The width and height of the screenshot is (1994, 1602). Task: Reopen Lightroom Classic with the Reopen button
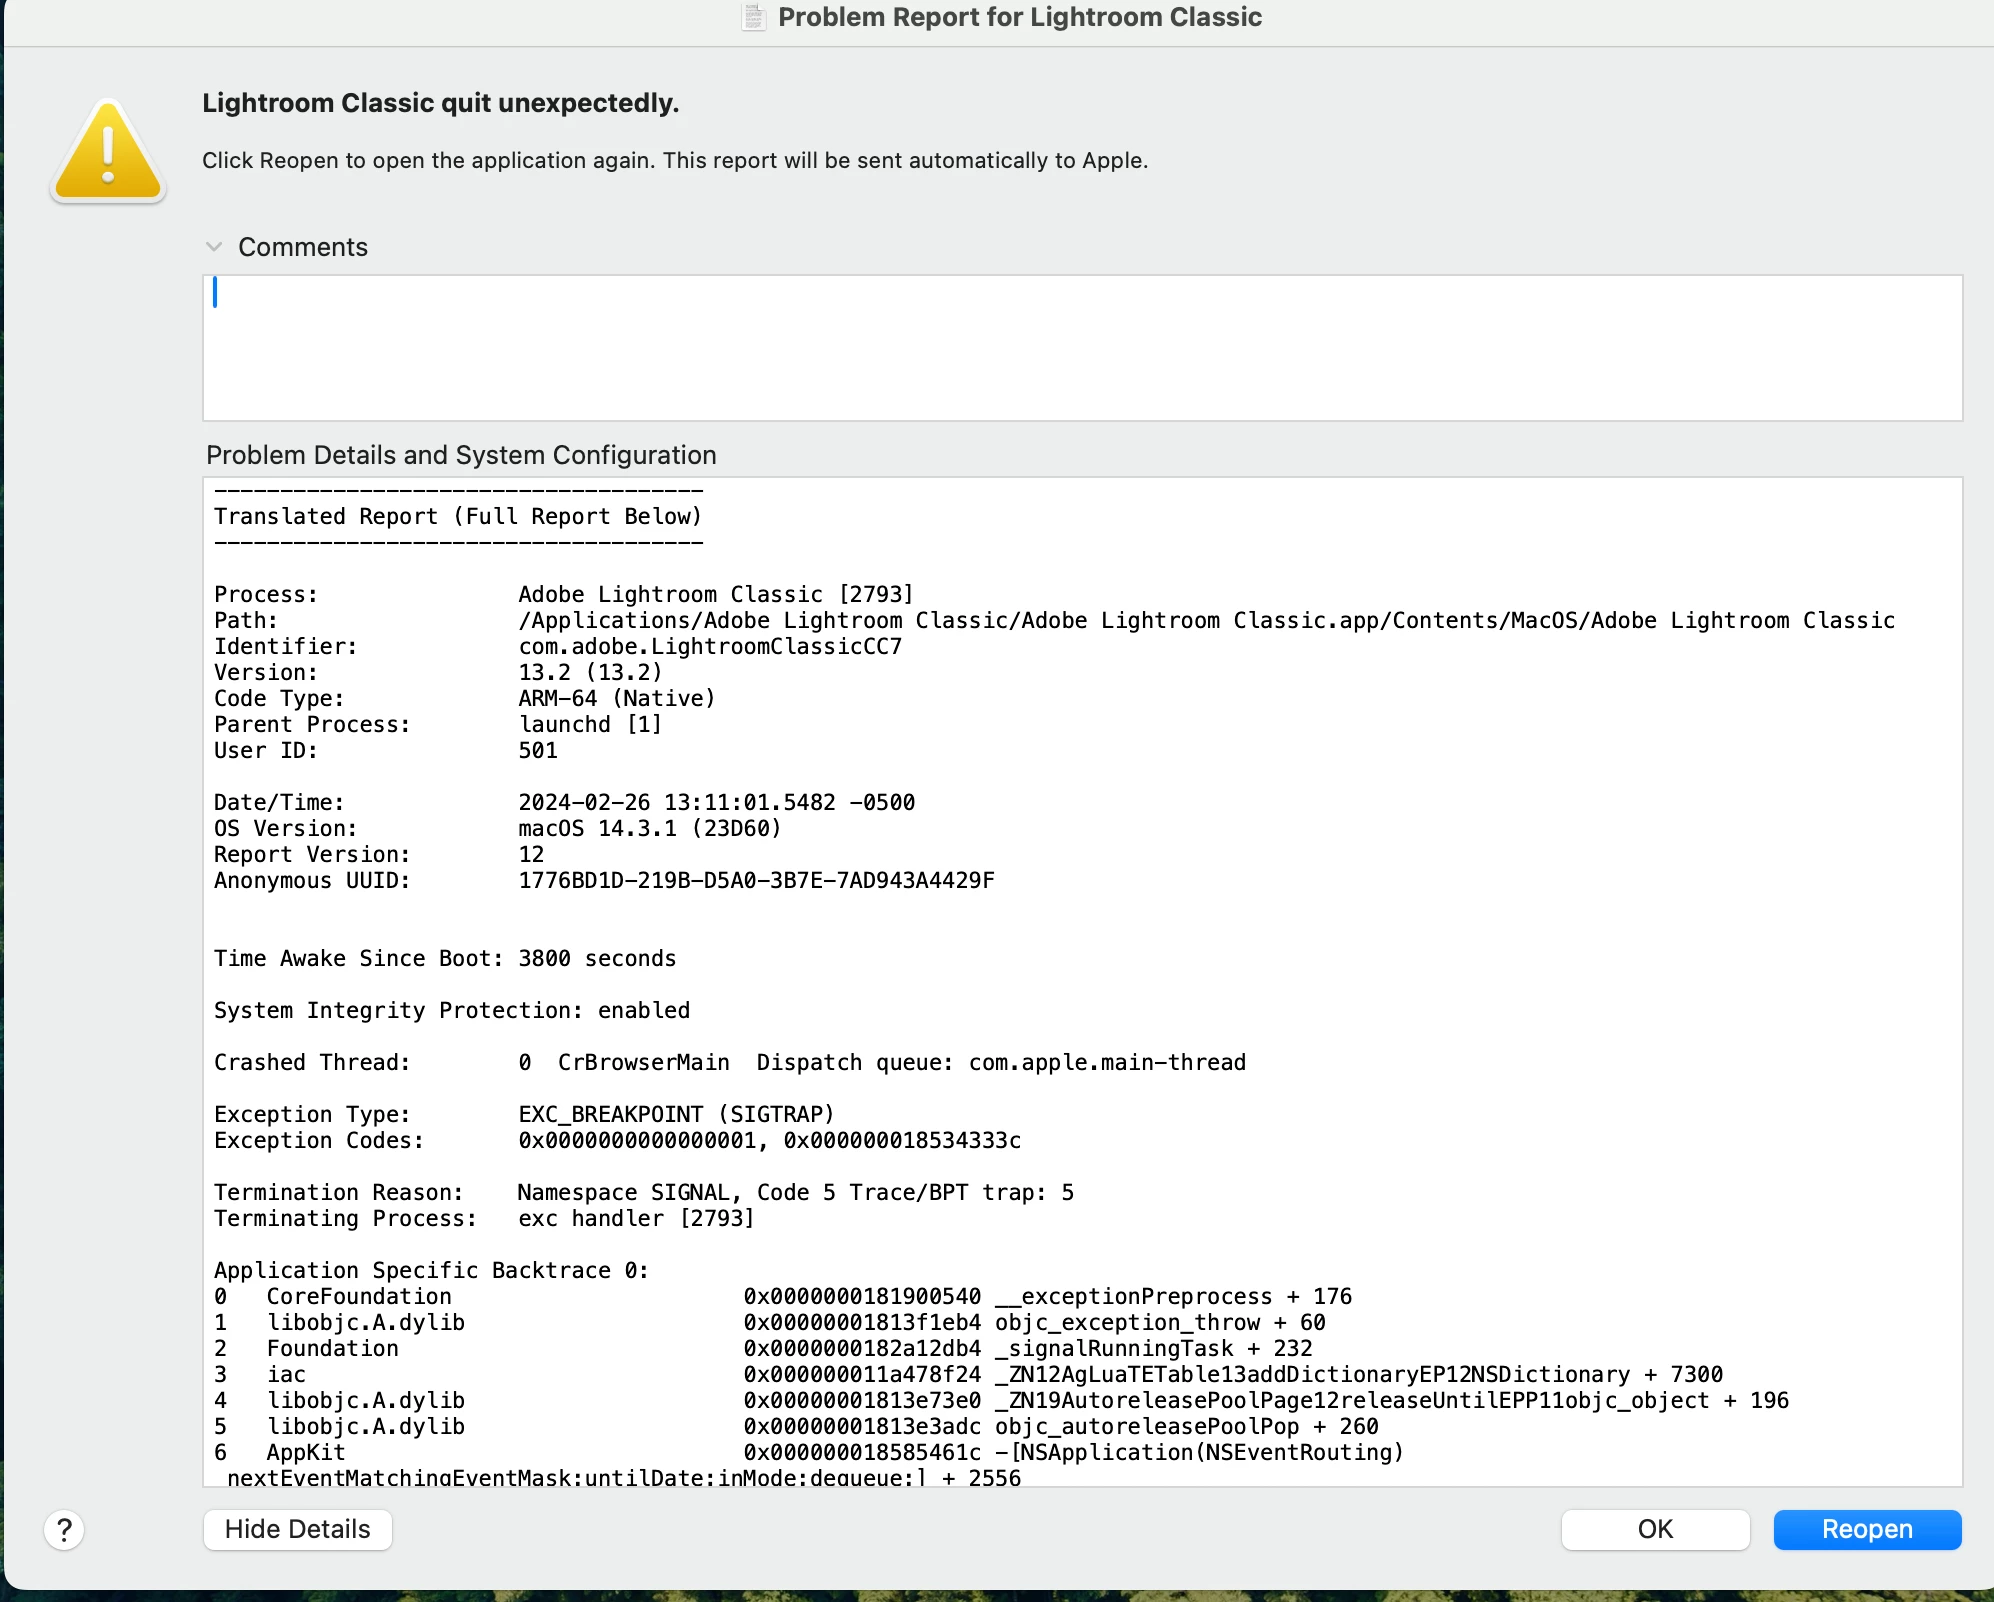(1866, 1529)
